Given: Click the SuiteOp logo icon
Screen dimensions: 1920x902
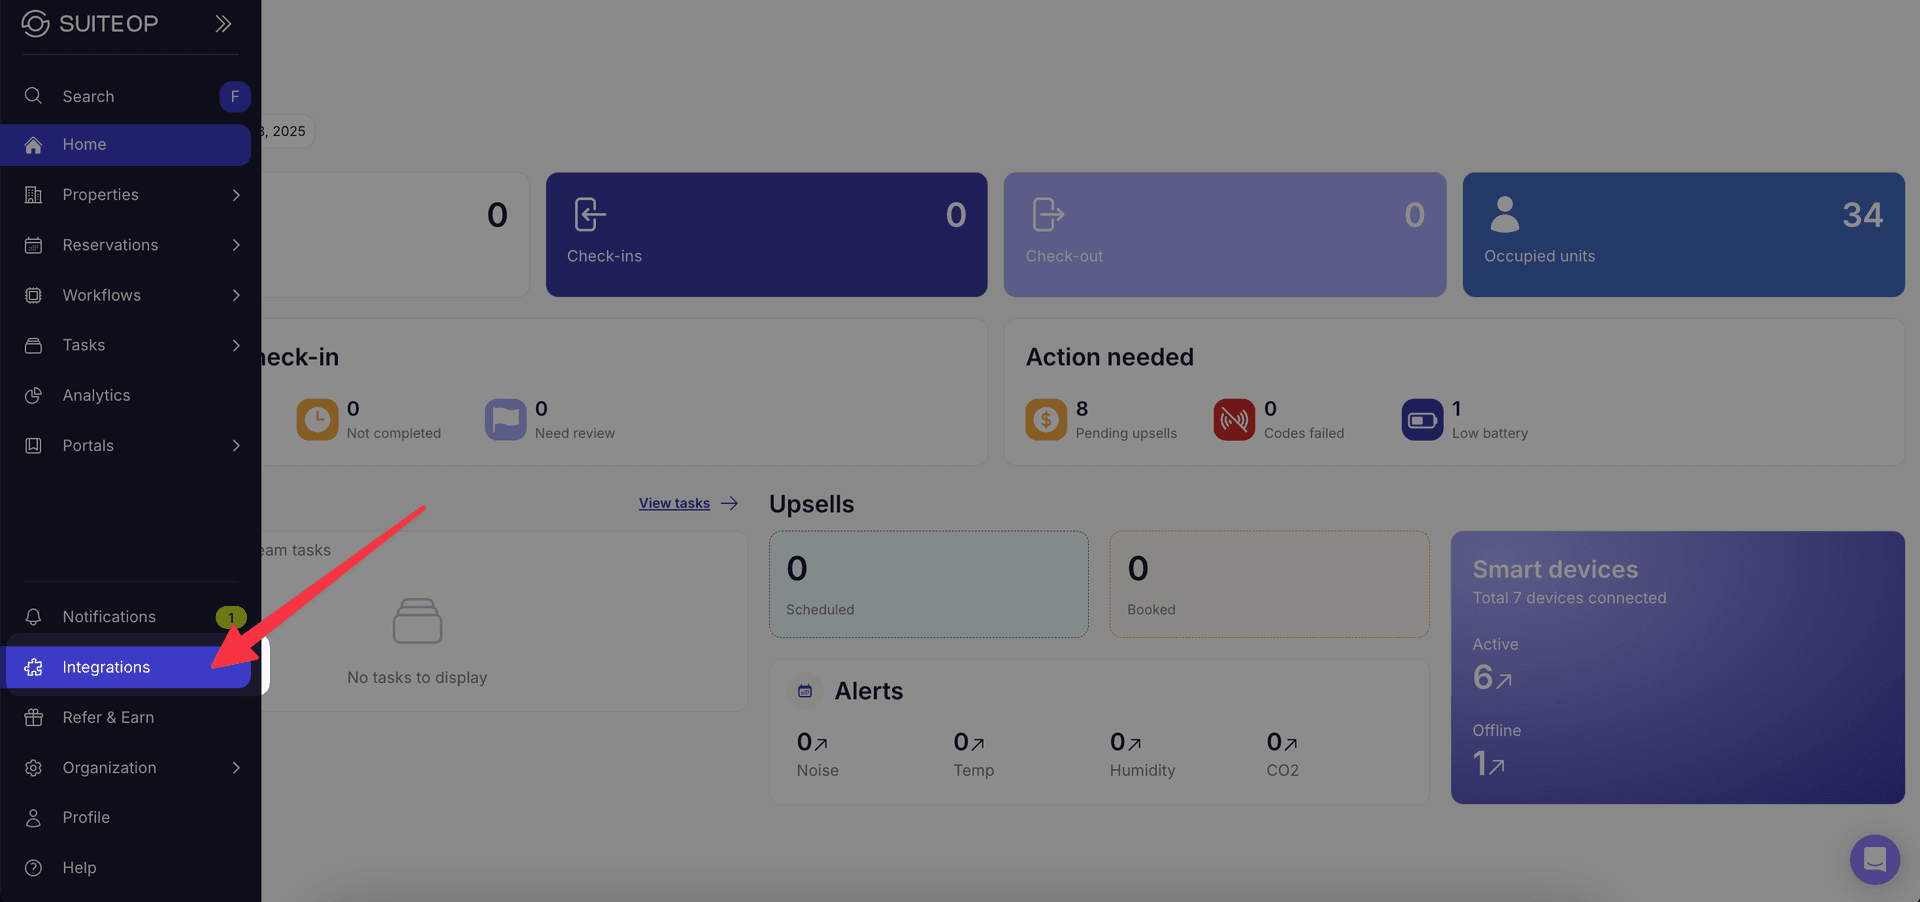Looking at the screenshot, I should pyautogui.click(x=35, y=24).
